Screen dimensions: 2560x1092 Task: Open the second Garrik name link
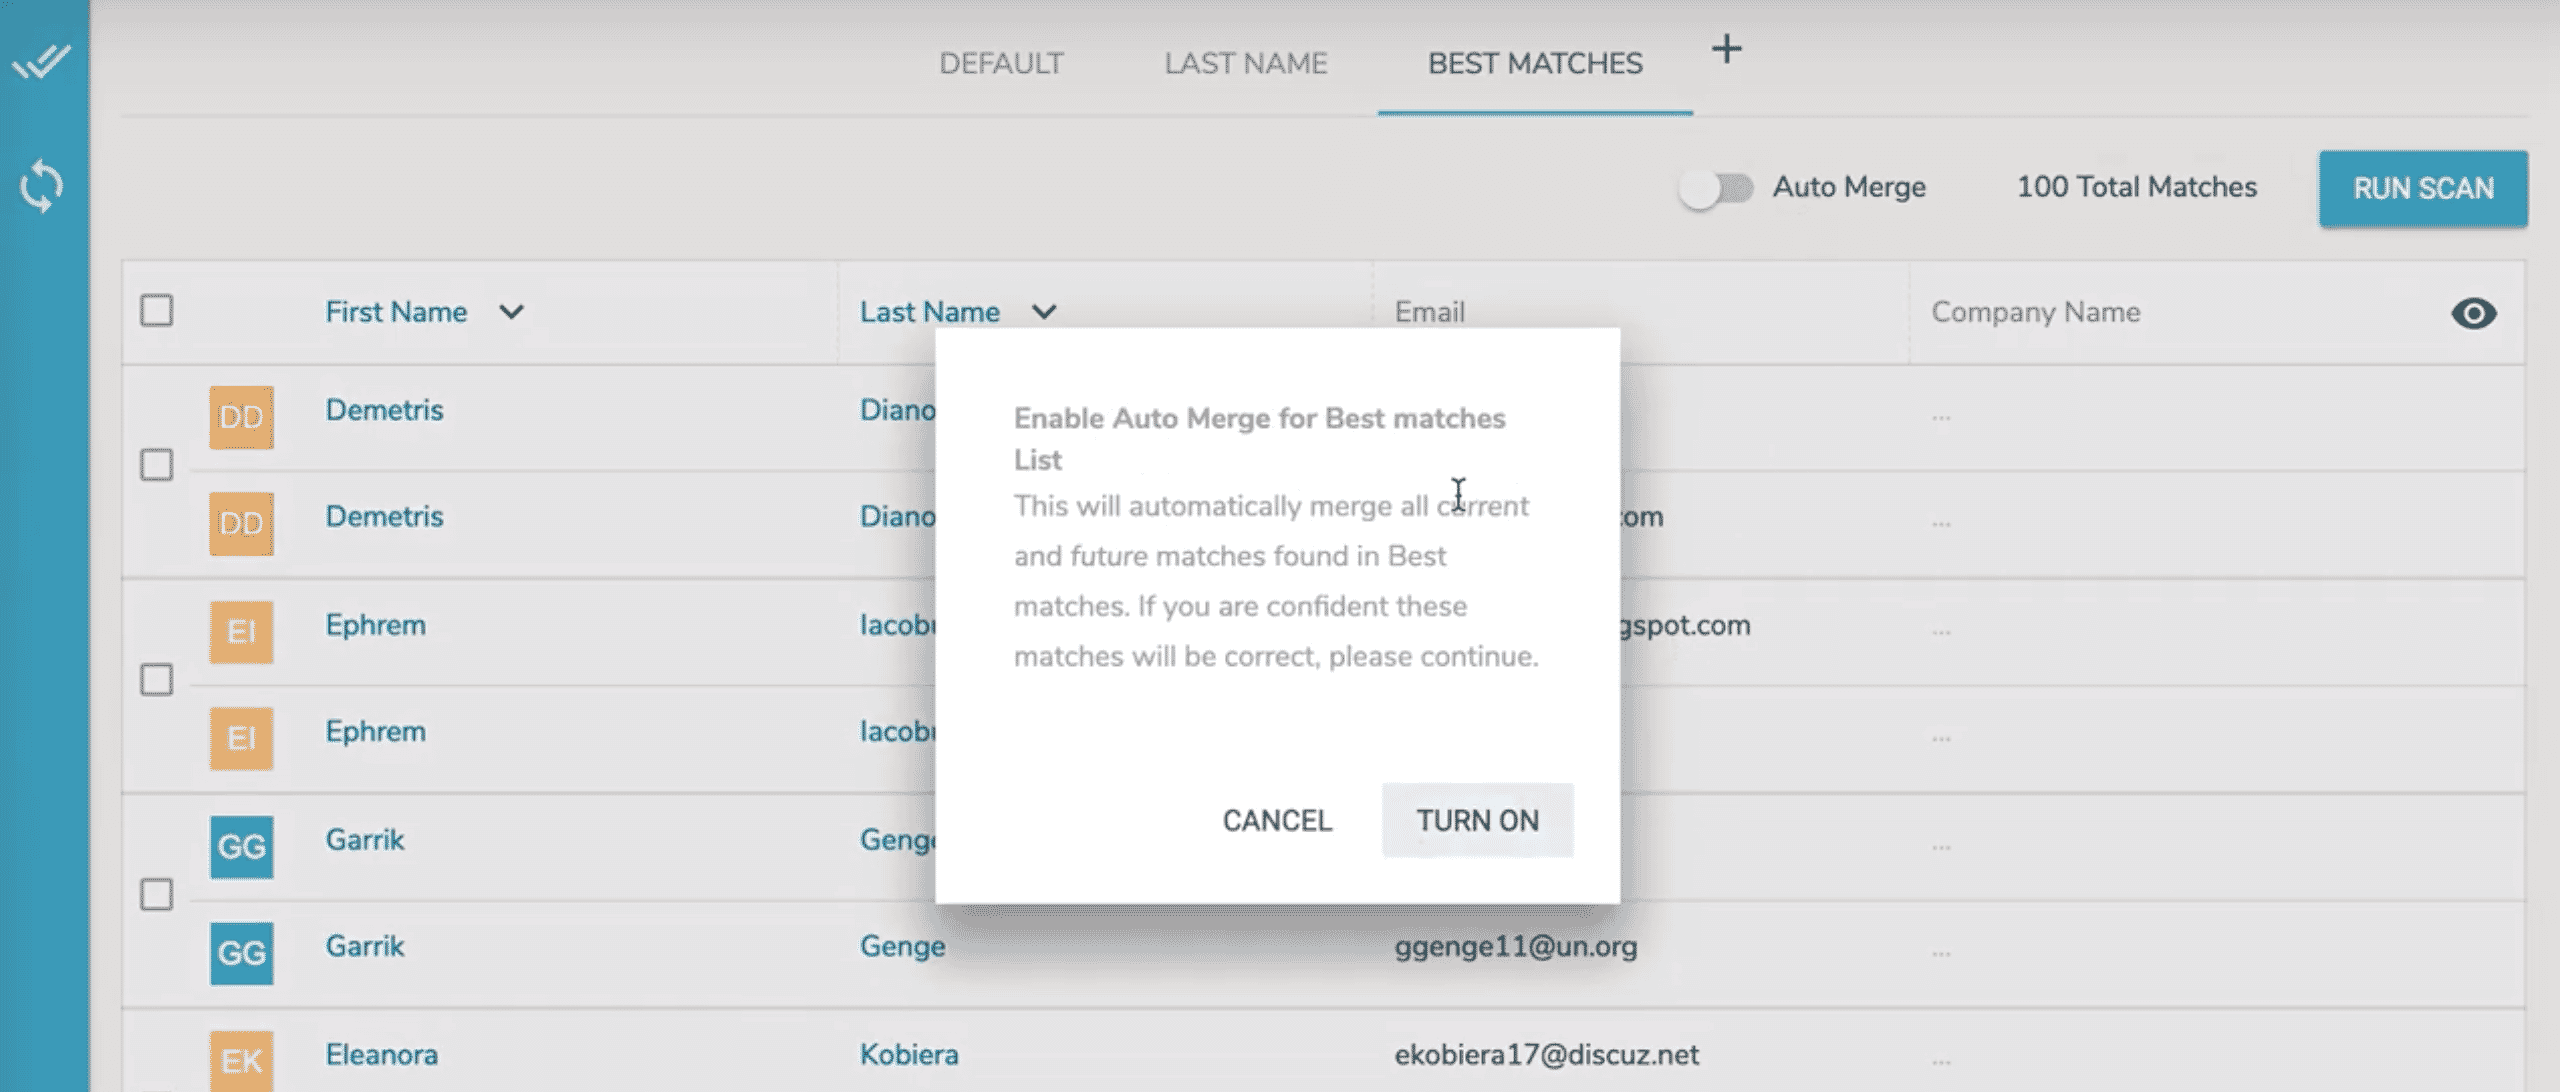click(x=365, y=946)
